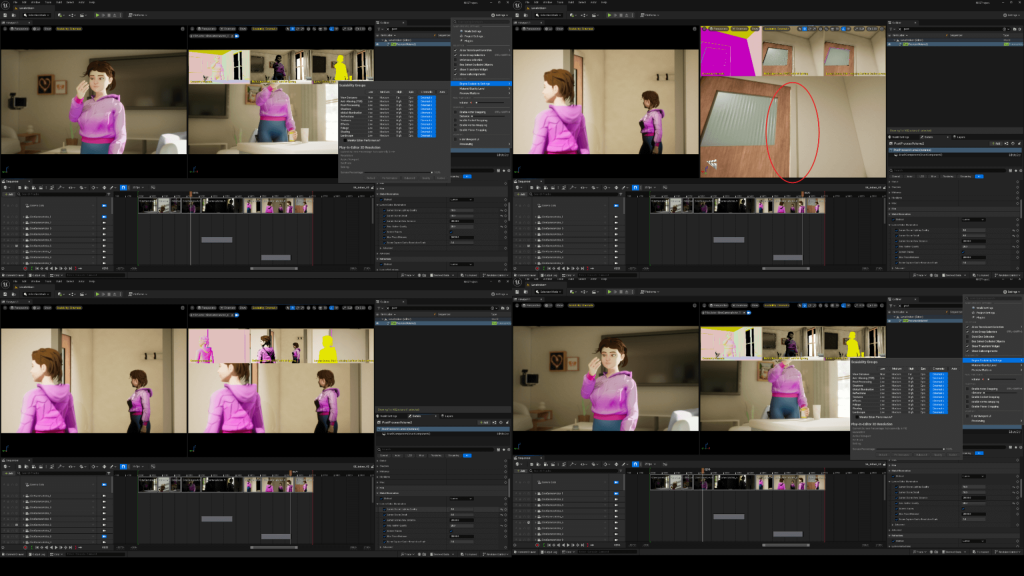Lock Camera Cuts camera in top-left window

pos(104,205)
